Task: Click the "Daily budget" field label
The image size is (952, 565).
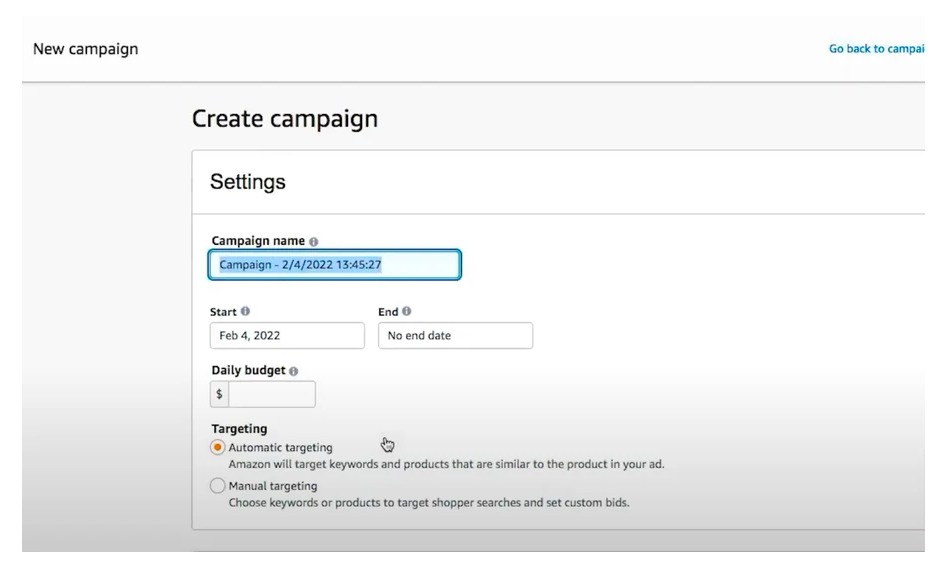Action: coord(248,371)
